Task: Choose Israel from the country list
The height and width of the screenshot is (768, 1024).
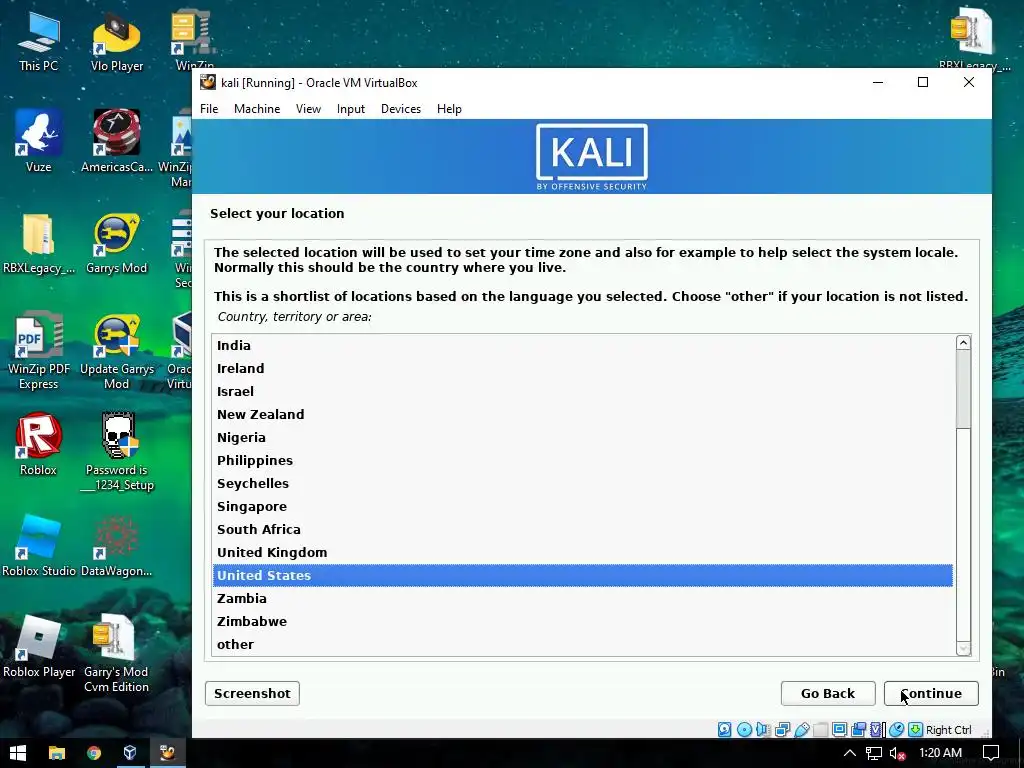Action: 583,391
